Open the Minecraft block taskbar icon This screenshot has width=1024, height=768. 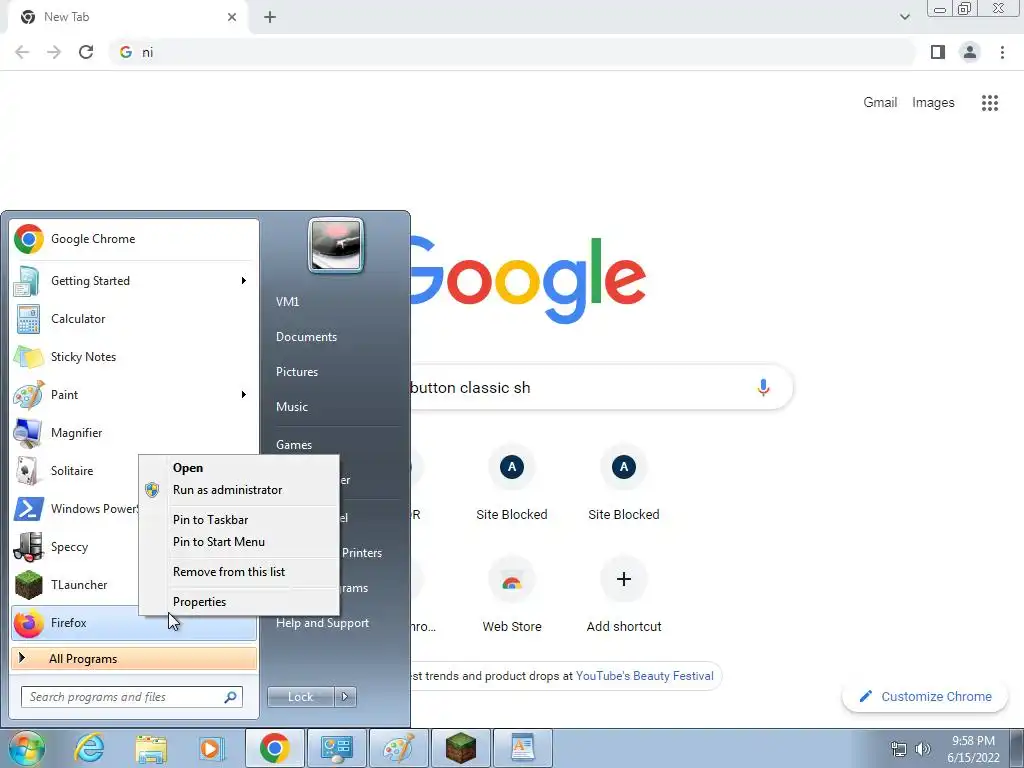[460, 748]
